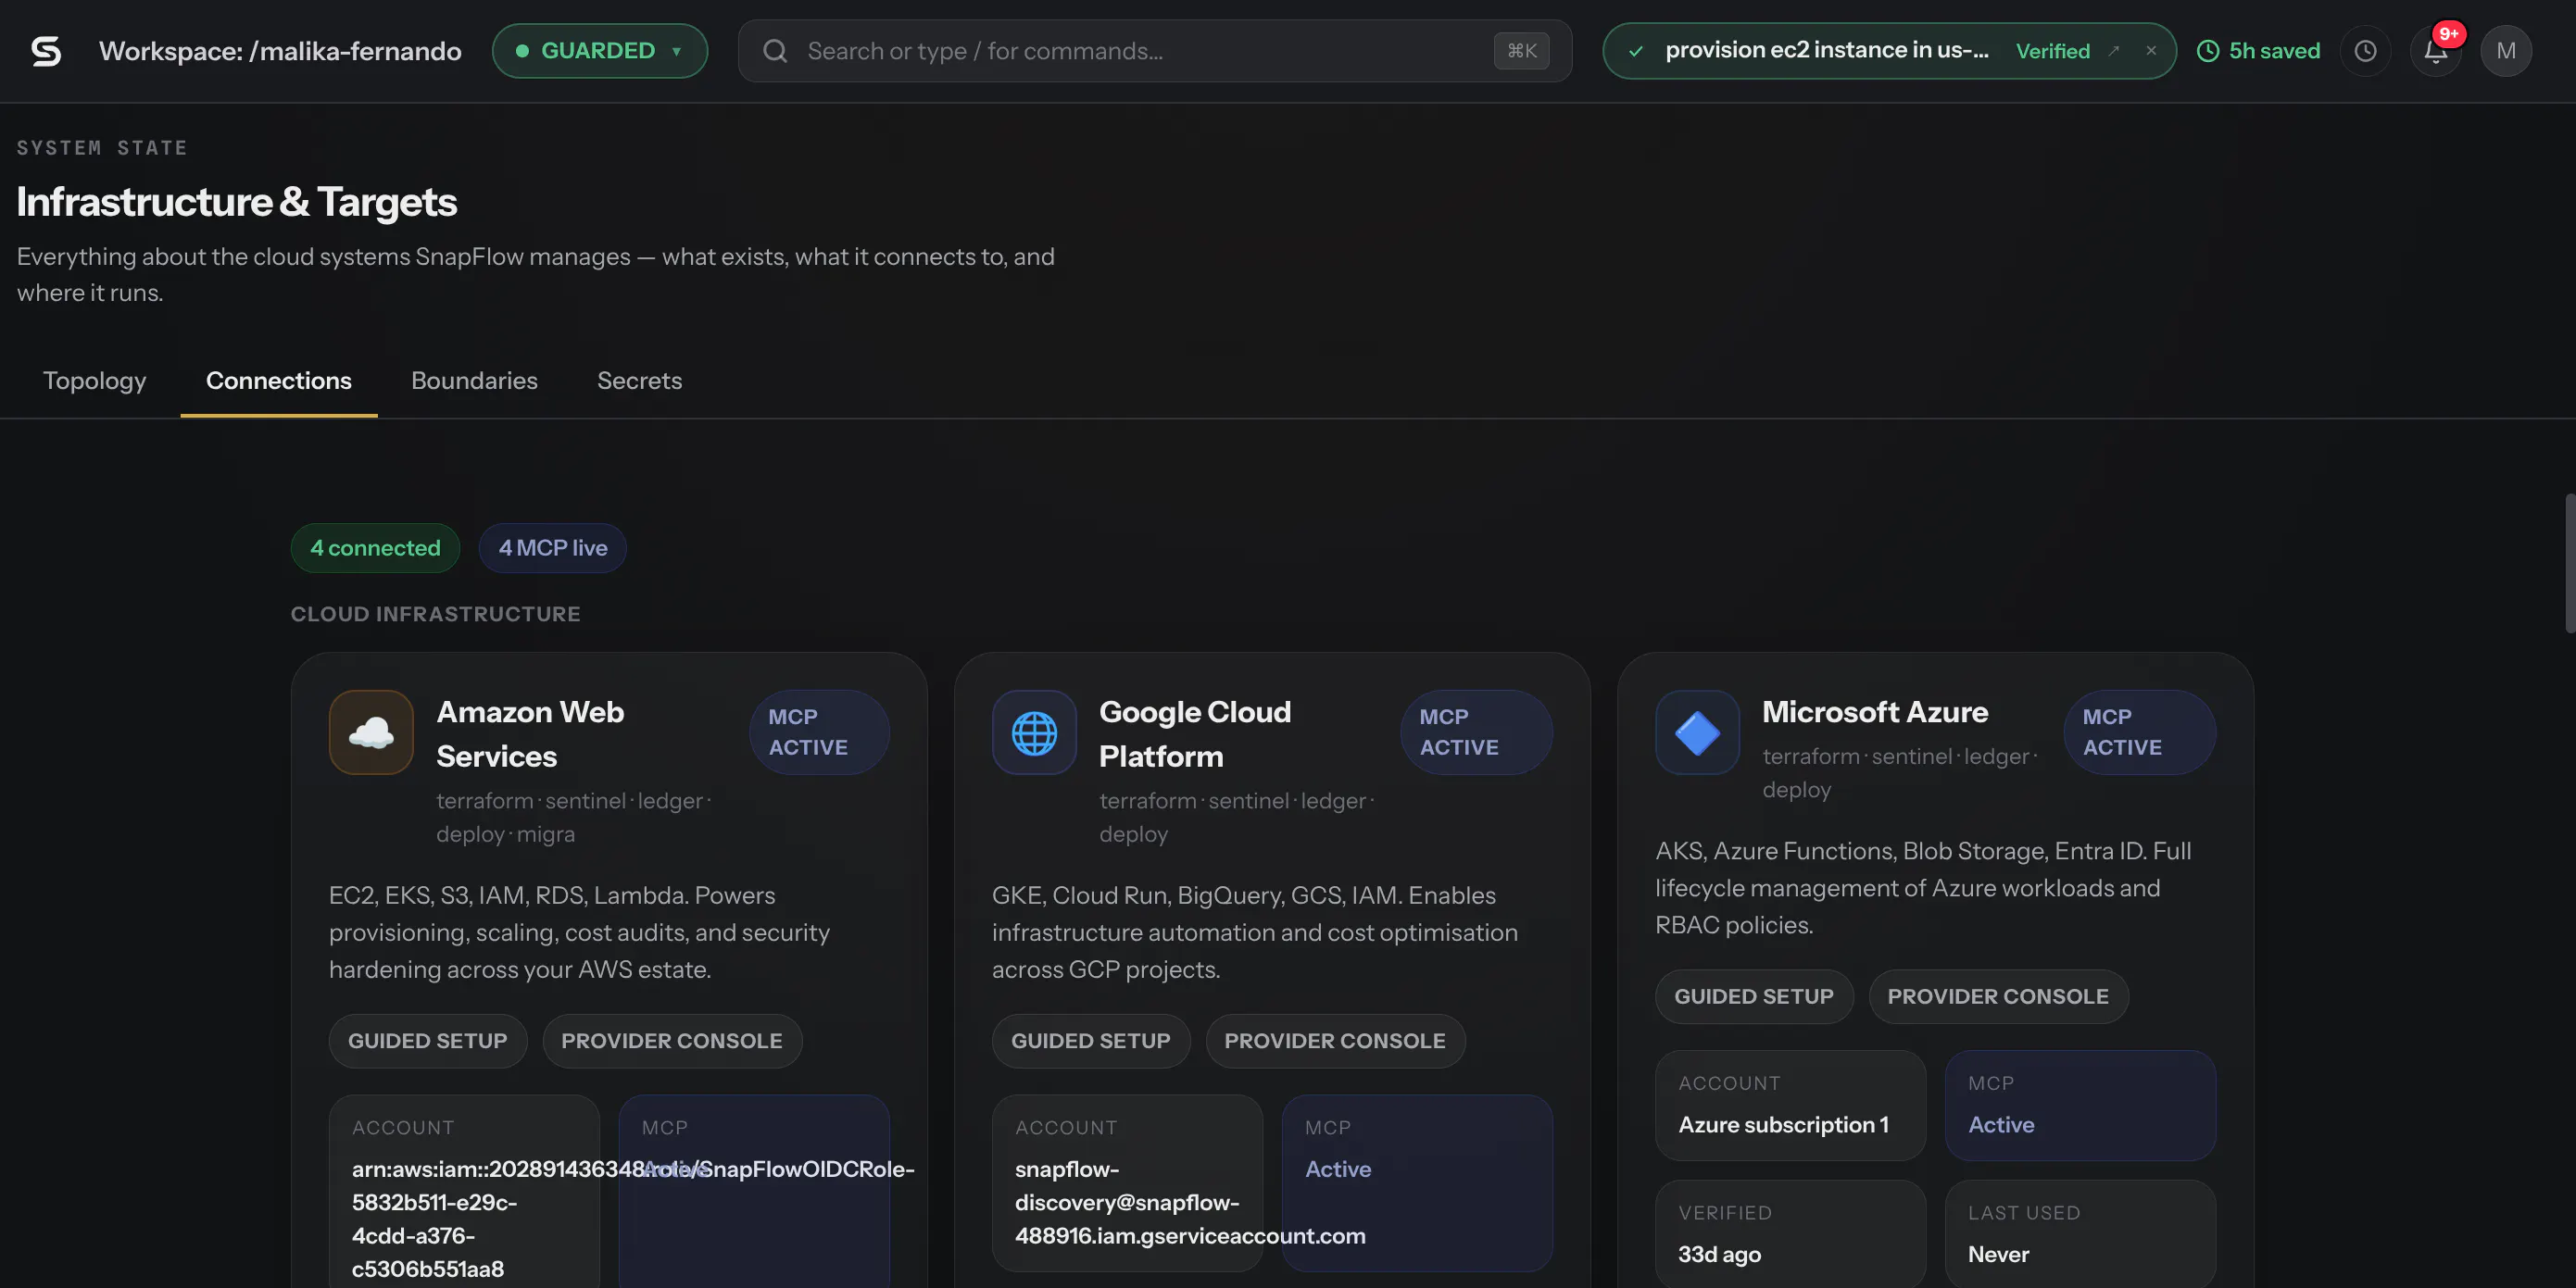This screenshot has width=2576, height=1288.
Task: Click the Google Cloud Platform card title
Action: tap(1195, 734)
